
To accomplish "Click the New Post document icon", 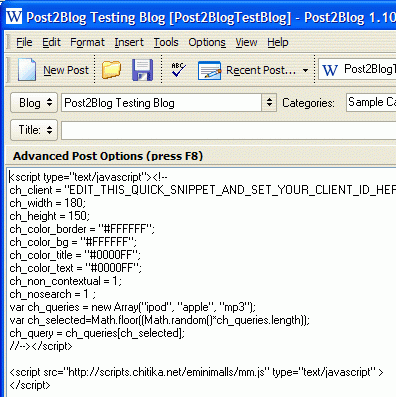I will [x=27, y=70].
